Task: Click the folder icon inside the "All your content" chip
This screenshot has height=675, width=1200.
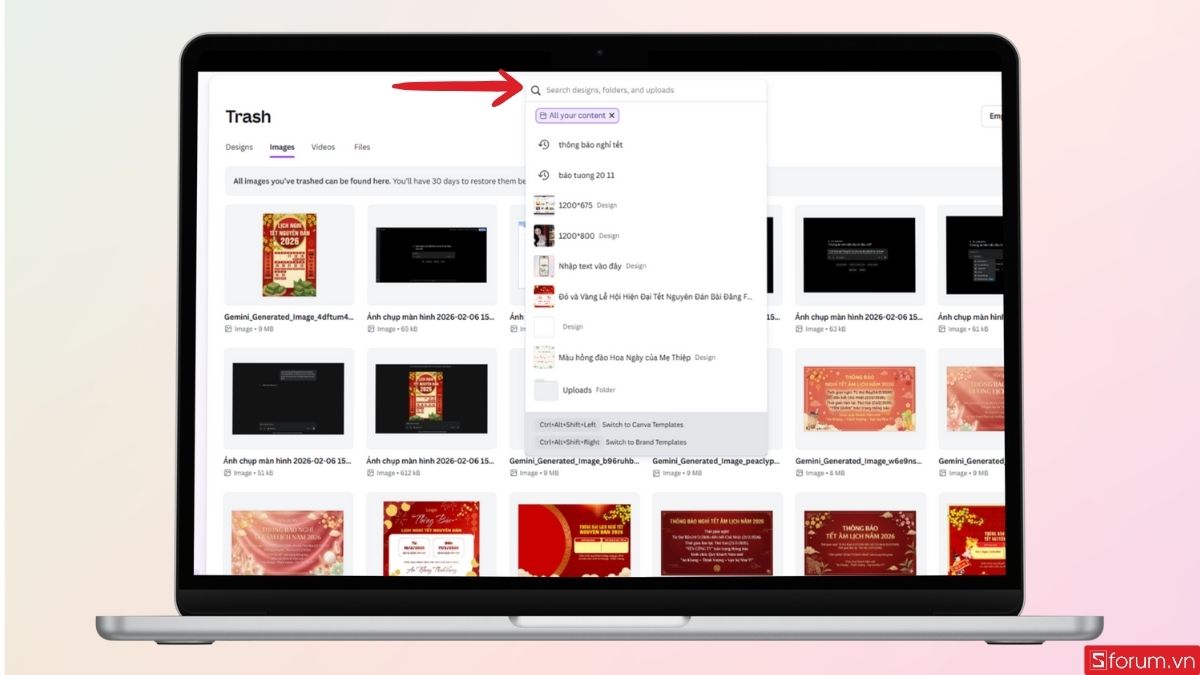Action: click(x=541, y=115)
